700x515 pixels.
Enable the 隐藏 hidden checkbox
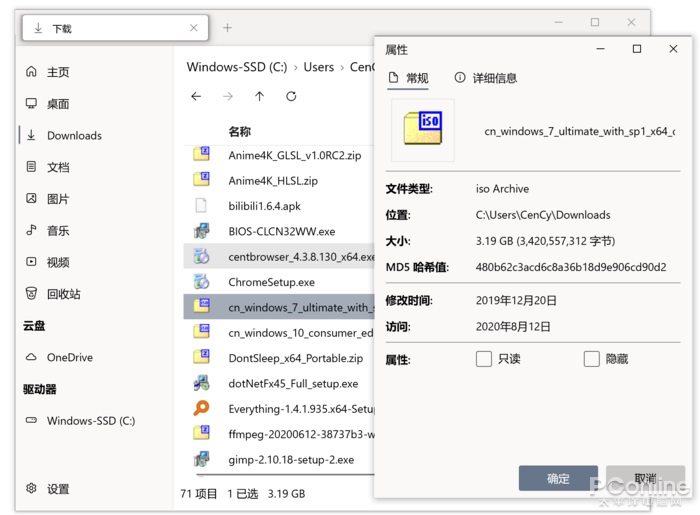click(592, 358)
